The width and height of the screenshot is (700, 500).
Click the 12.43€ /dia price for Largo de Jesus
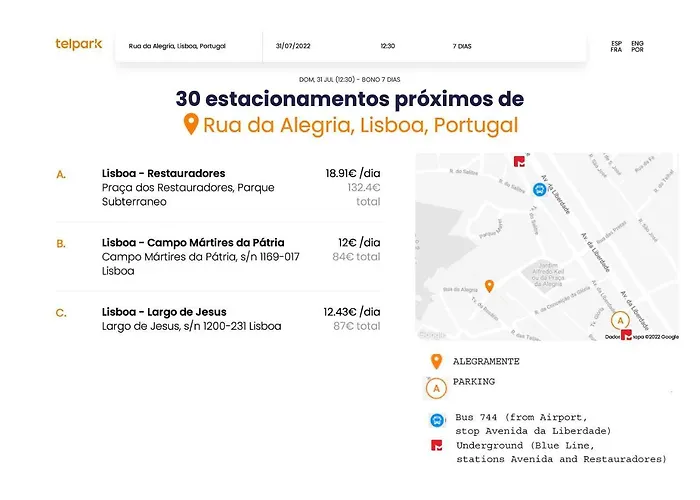pyautogui.click(x=351, y=312)
